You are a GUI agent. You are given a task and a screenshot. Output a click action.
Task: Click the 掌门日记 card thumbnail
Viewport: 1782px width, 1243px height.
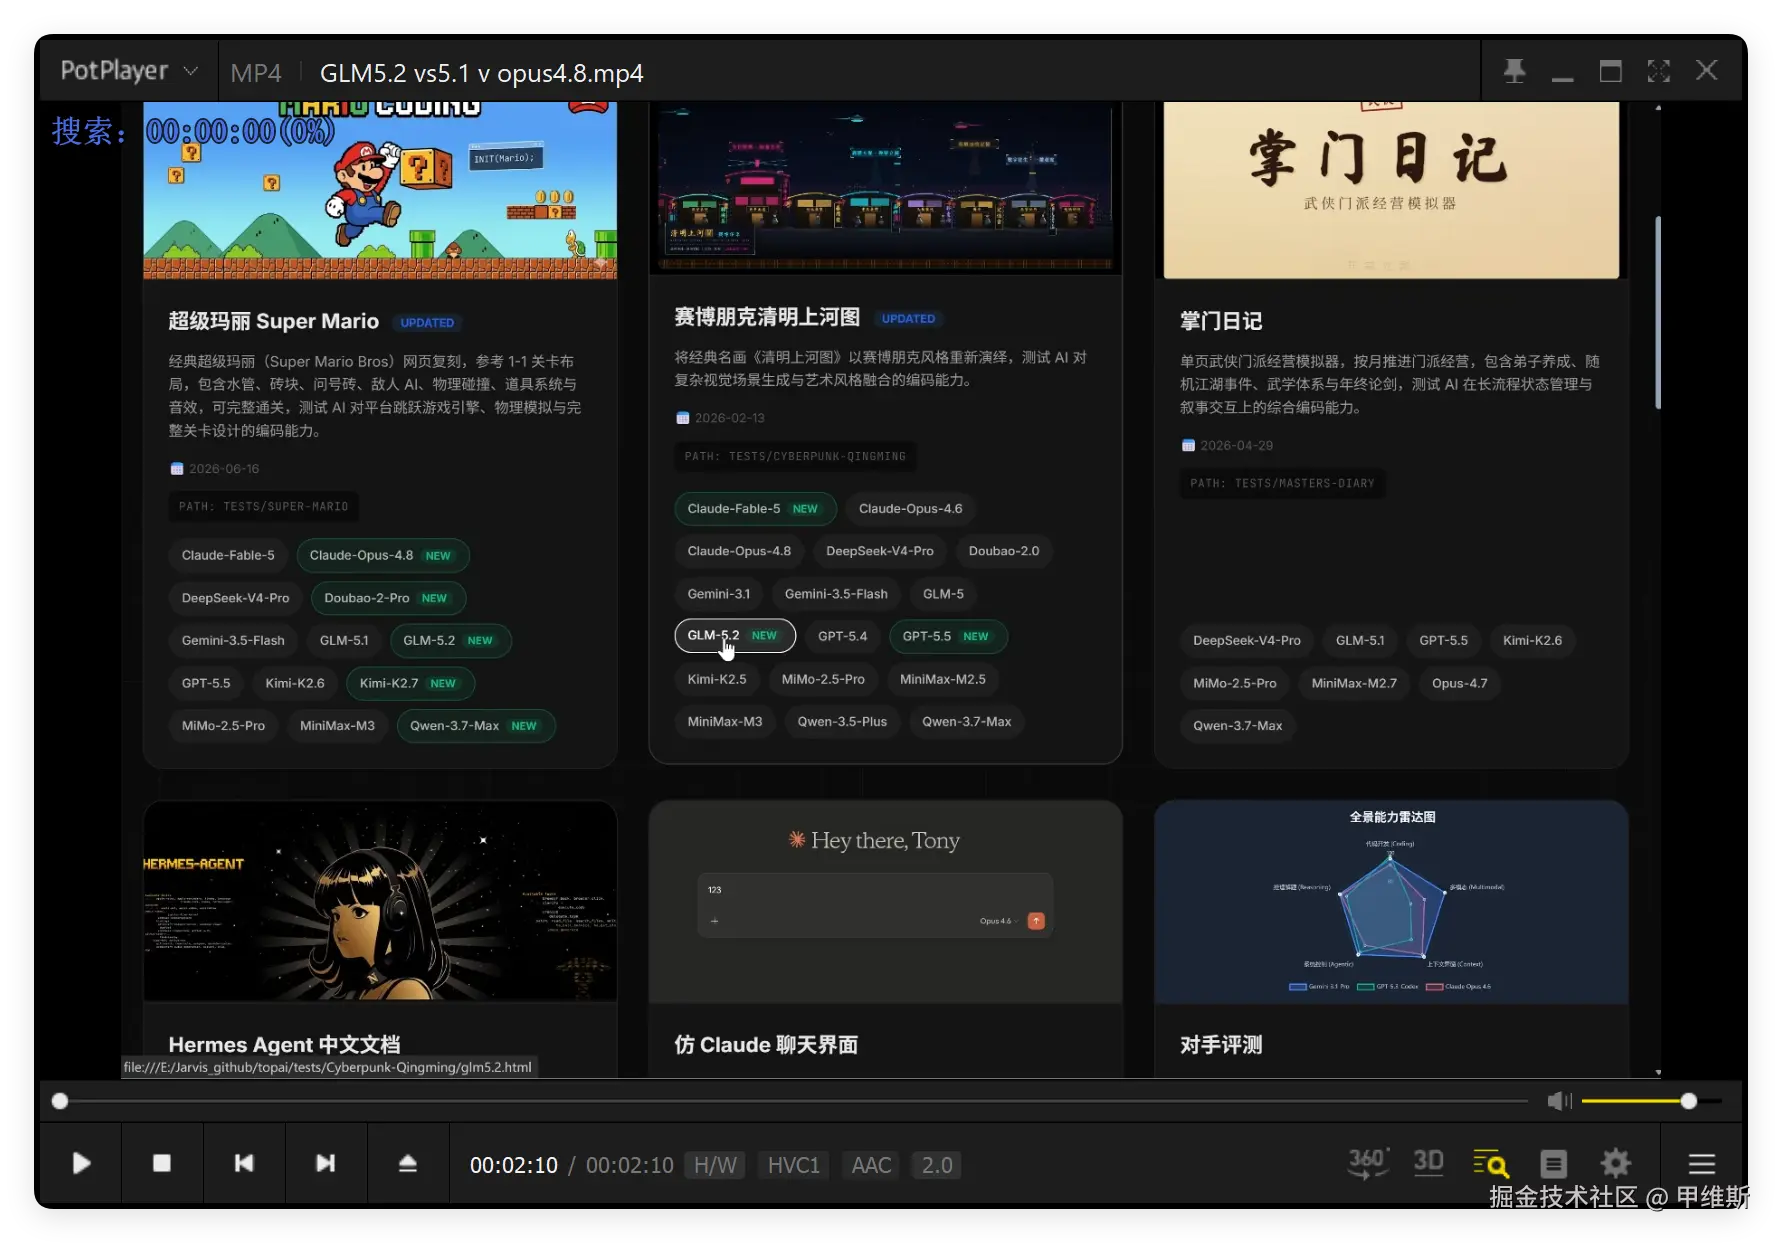[x=1391, y=190]
